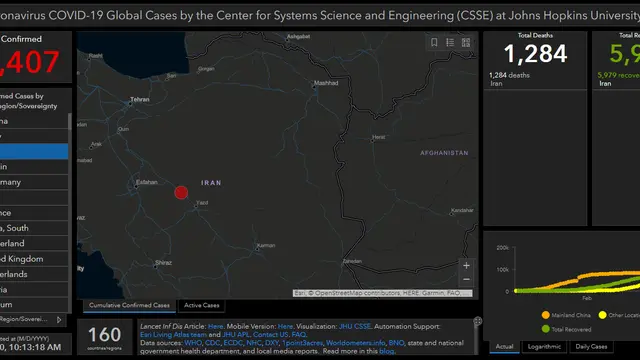The height and width of the screenshot is (360, 640).
Task: Select the Logarithmic chart tab
Action: coord(544,347)
